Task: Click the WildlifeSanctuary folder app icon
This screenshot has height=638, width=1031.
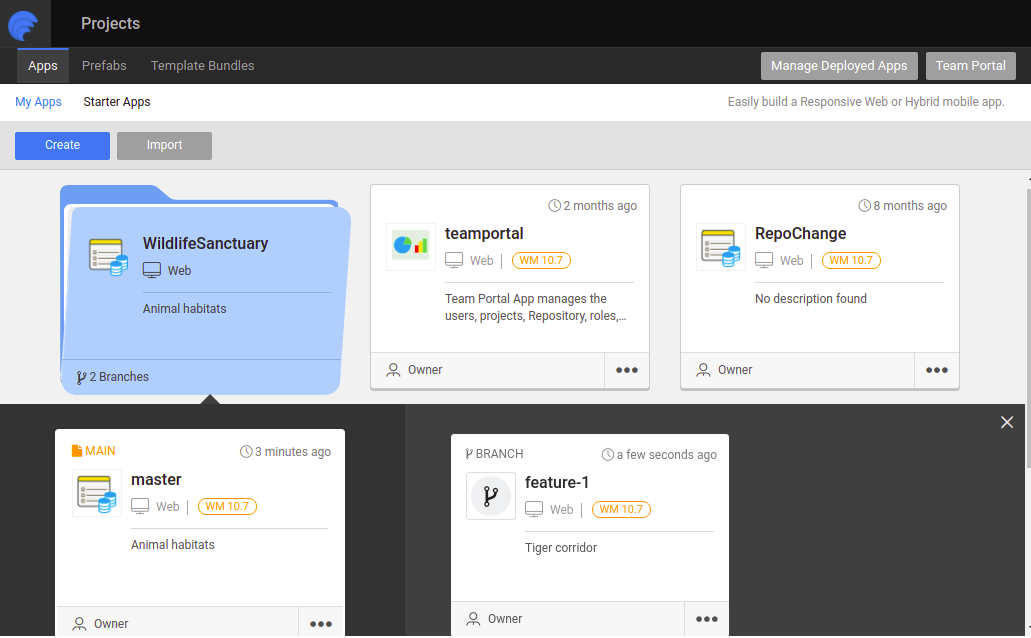Action: coord(108,257)
